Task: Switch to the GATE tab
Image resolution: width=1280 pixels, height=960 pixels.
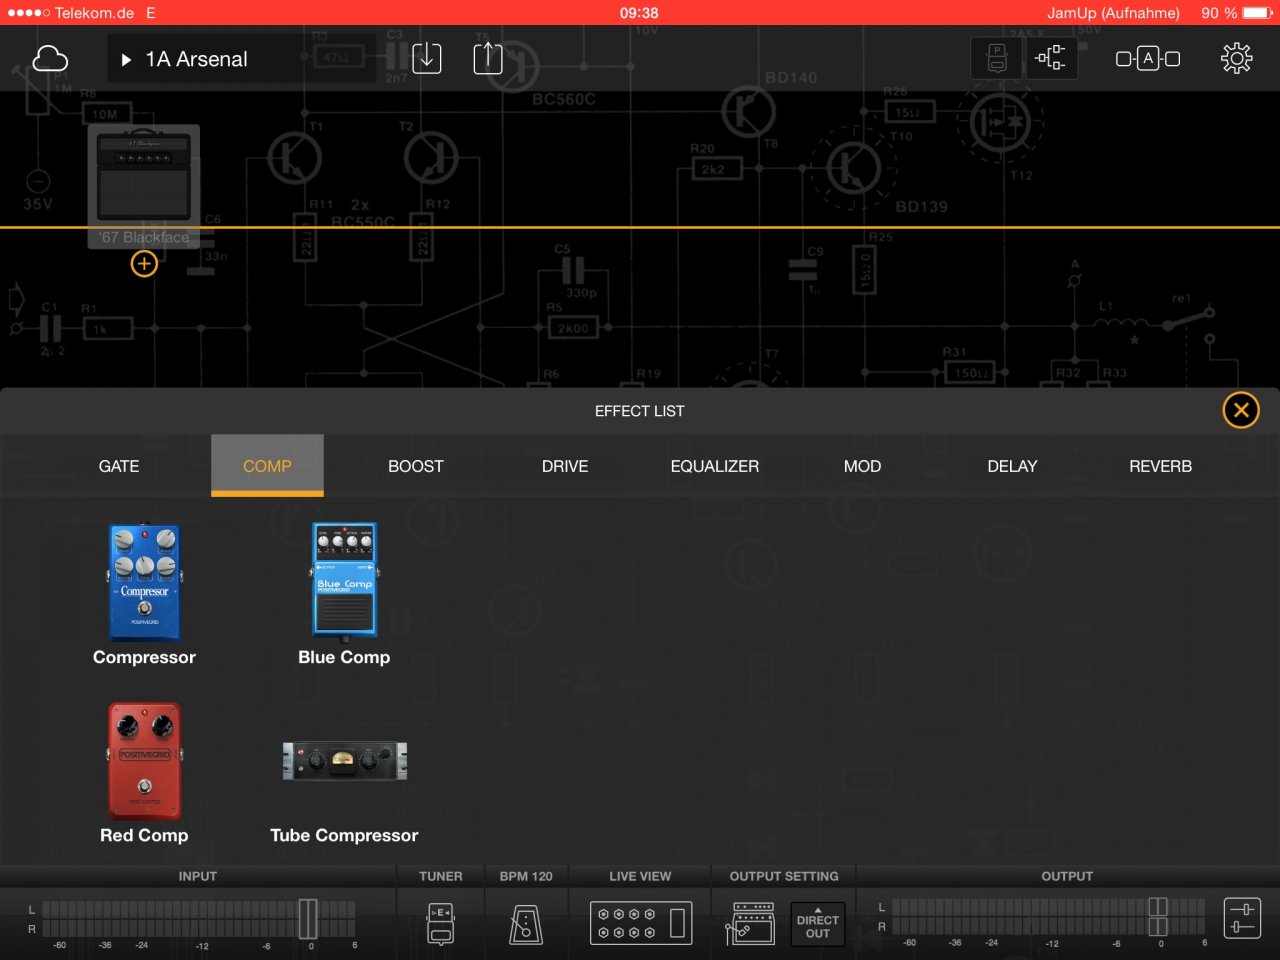Action: [119, 466]
